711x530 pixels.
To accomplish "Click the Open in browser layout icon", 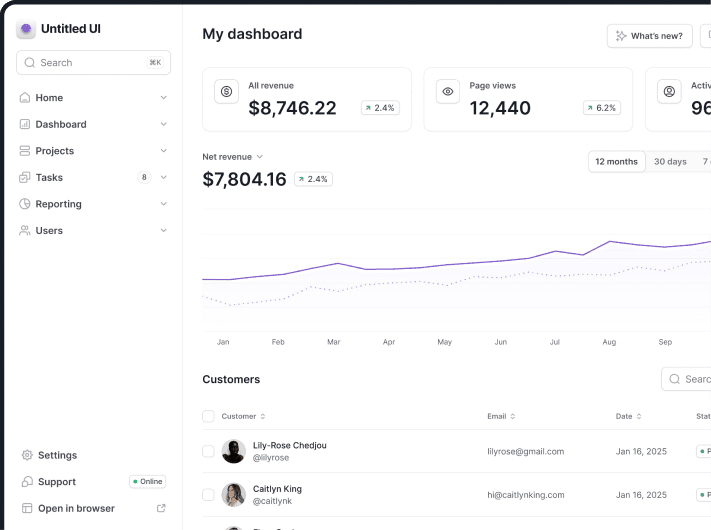I will (27, 508).
